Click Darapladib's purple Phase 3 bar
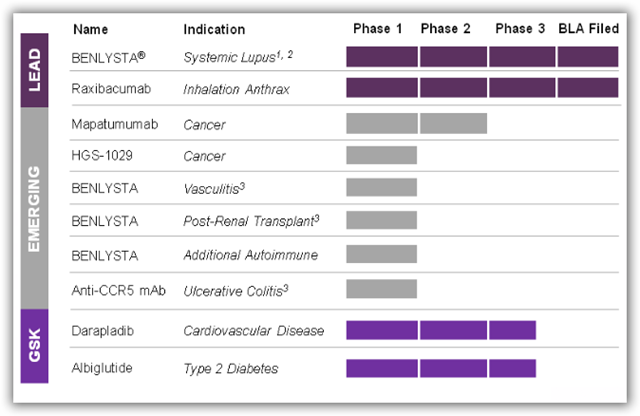This screenshot has width=640, height=416. (512, 329)
